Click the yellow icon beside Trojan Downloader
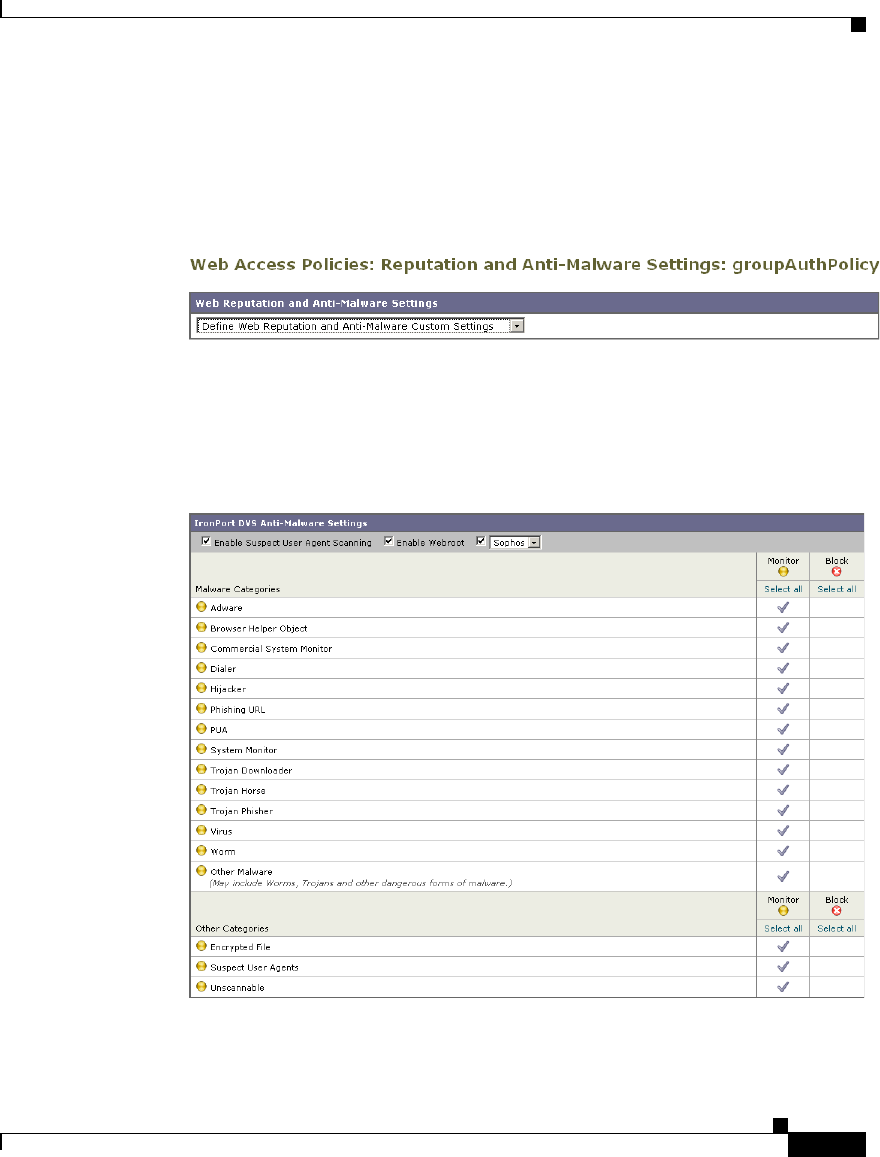 201,769
